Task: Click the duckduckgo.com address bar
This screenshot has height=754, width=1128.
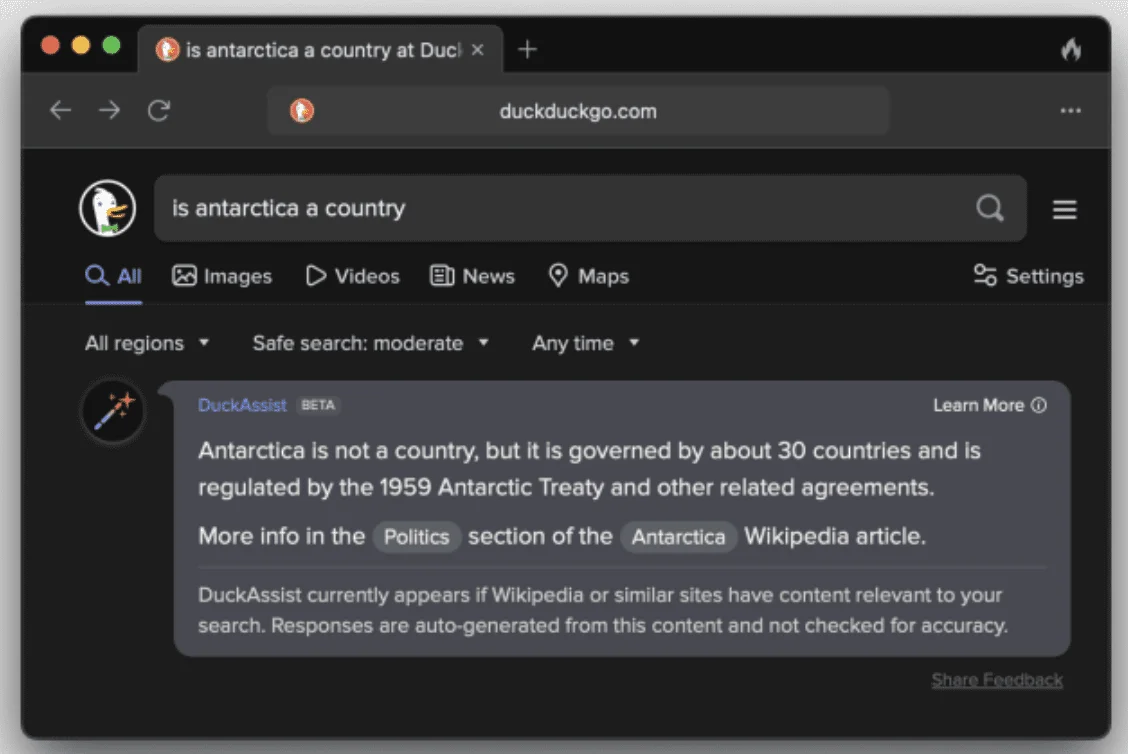Action: click(578, 111)
